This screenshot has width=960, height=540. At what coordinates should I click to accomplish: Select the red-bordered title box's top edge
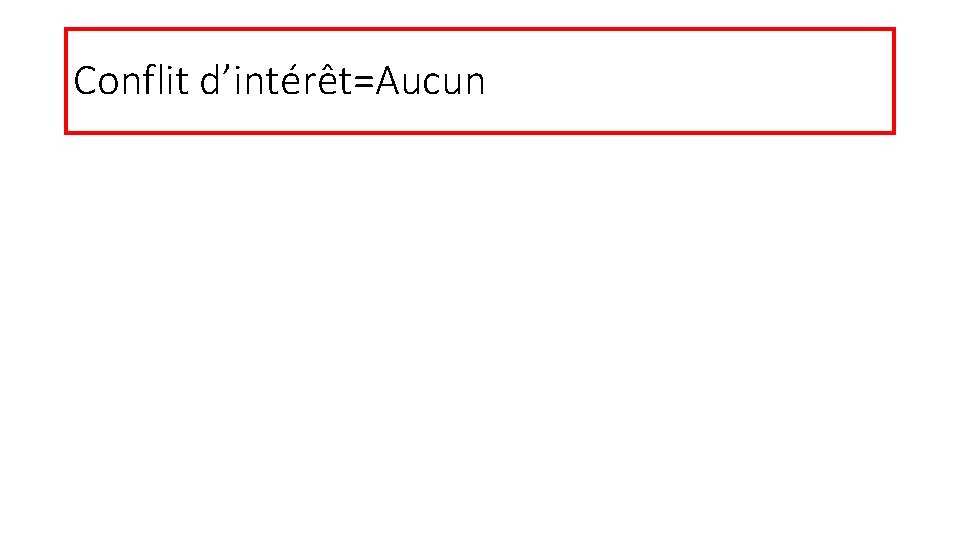(480, 30)
